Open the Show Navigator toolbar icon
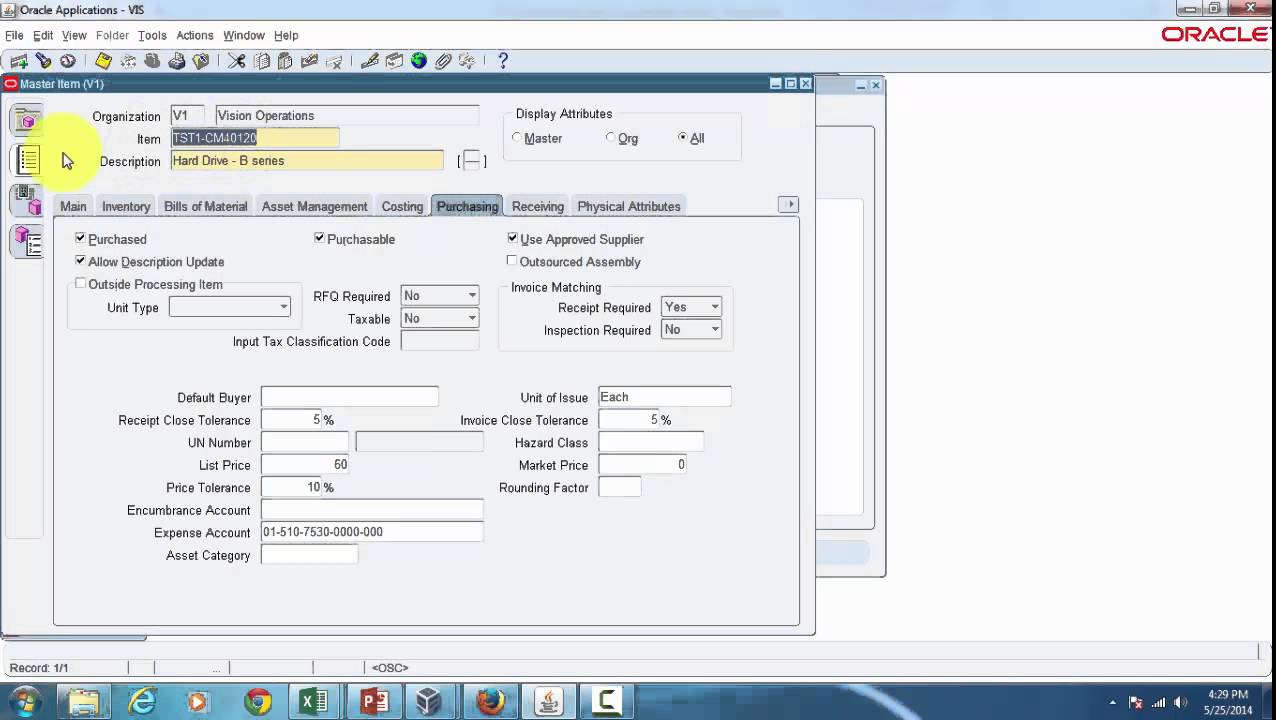1276x720 pixels. (67, 61)
